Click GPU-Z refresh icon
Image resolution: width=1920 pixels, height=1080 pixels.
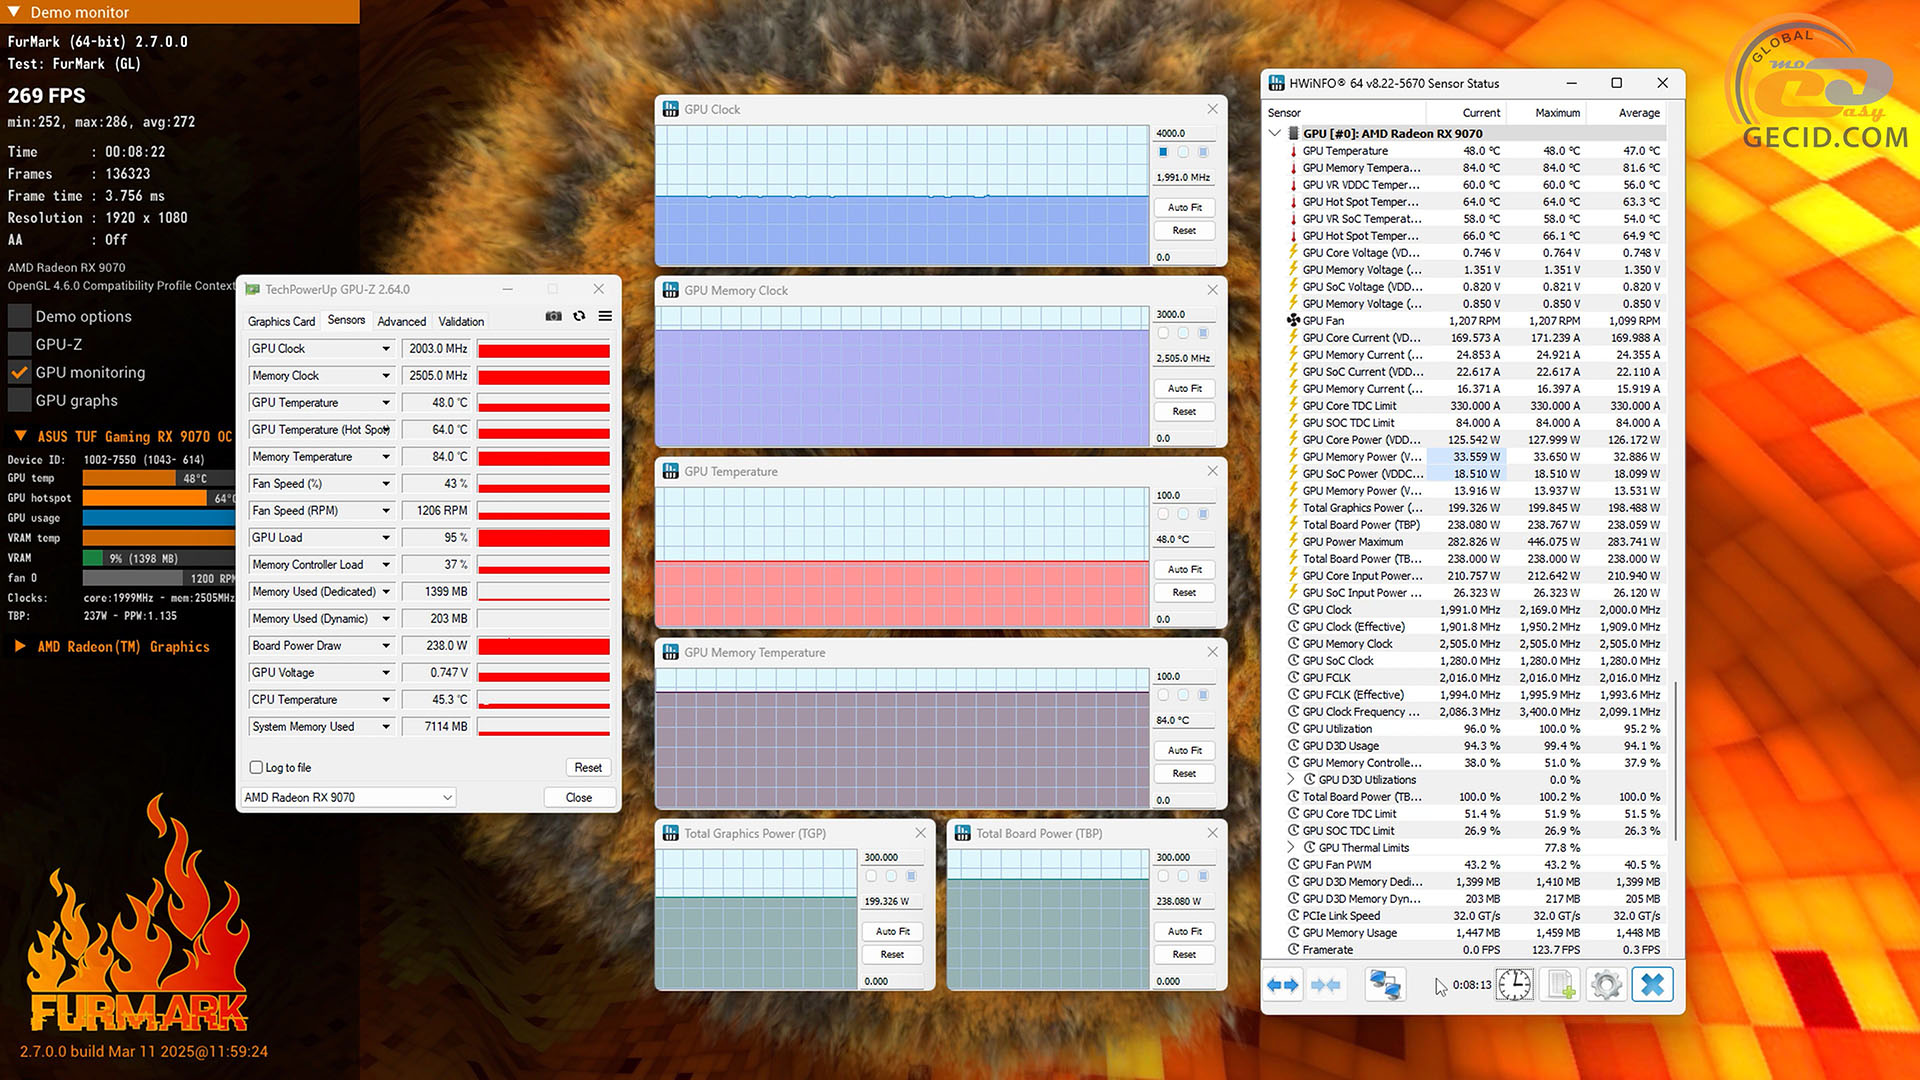pyautogui.click(x=579, y=316)
